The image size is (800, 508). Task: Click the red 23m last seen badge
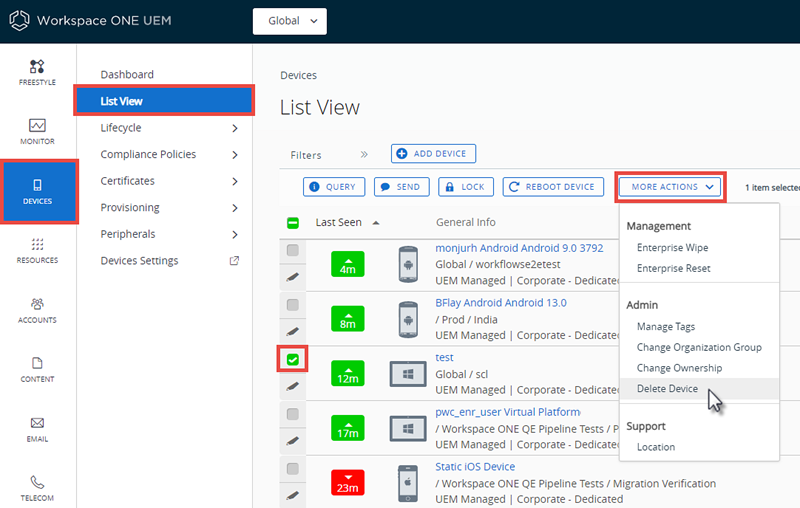pyautogui.click(x=347, y=482)
